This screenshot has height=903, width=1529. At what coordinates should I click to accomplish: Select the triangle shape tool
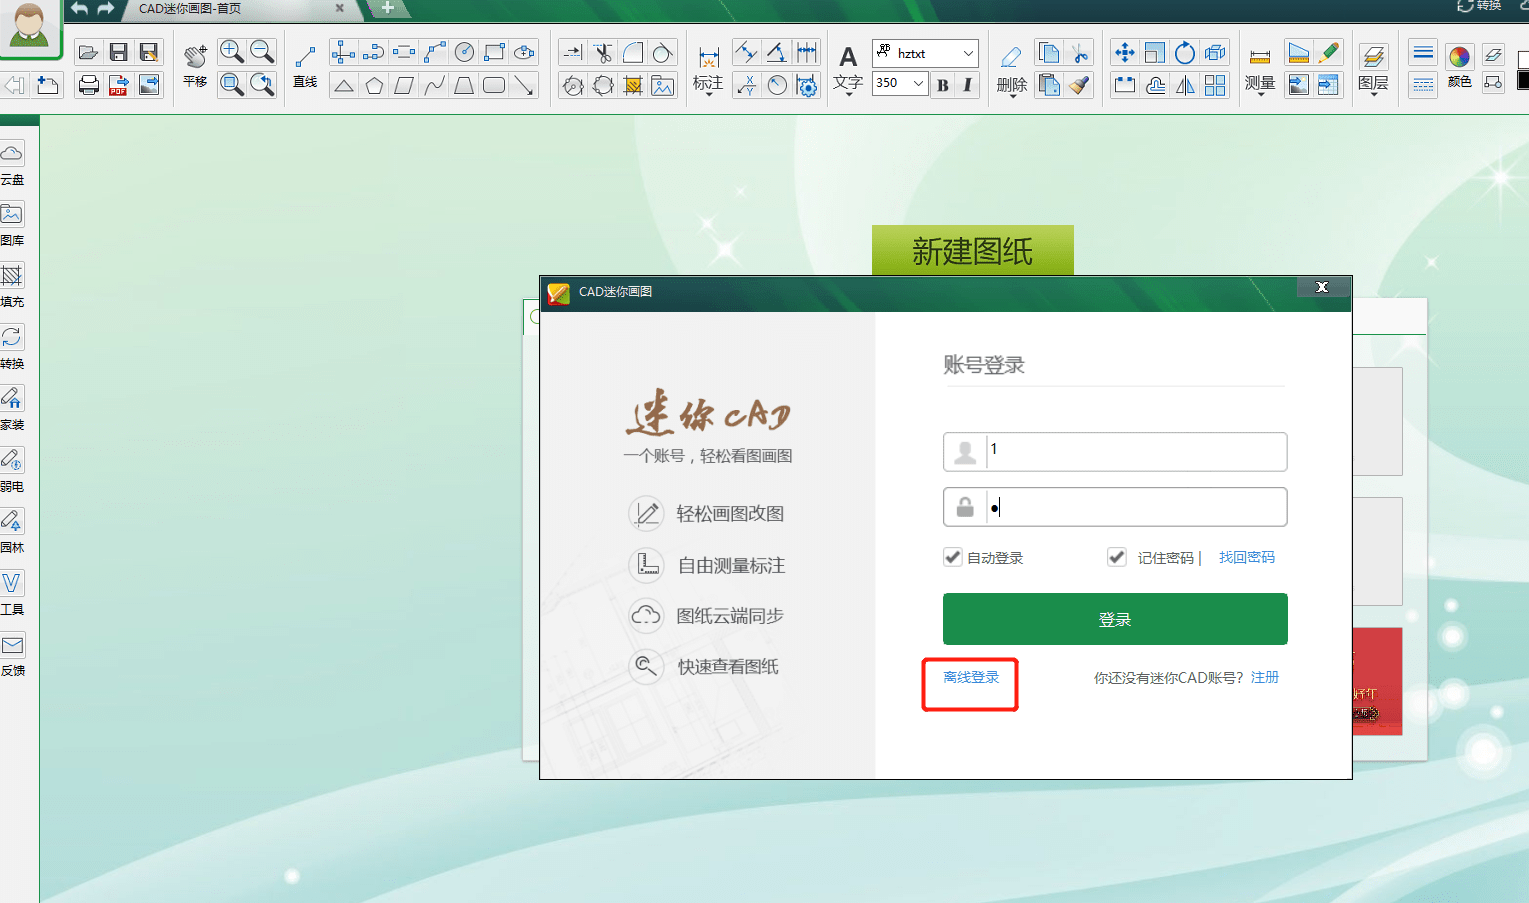[x=343, y=85]
